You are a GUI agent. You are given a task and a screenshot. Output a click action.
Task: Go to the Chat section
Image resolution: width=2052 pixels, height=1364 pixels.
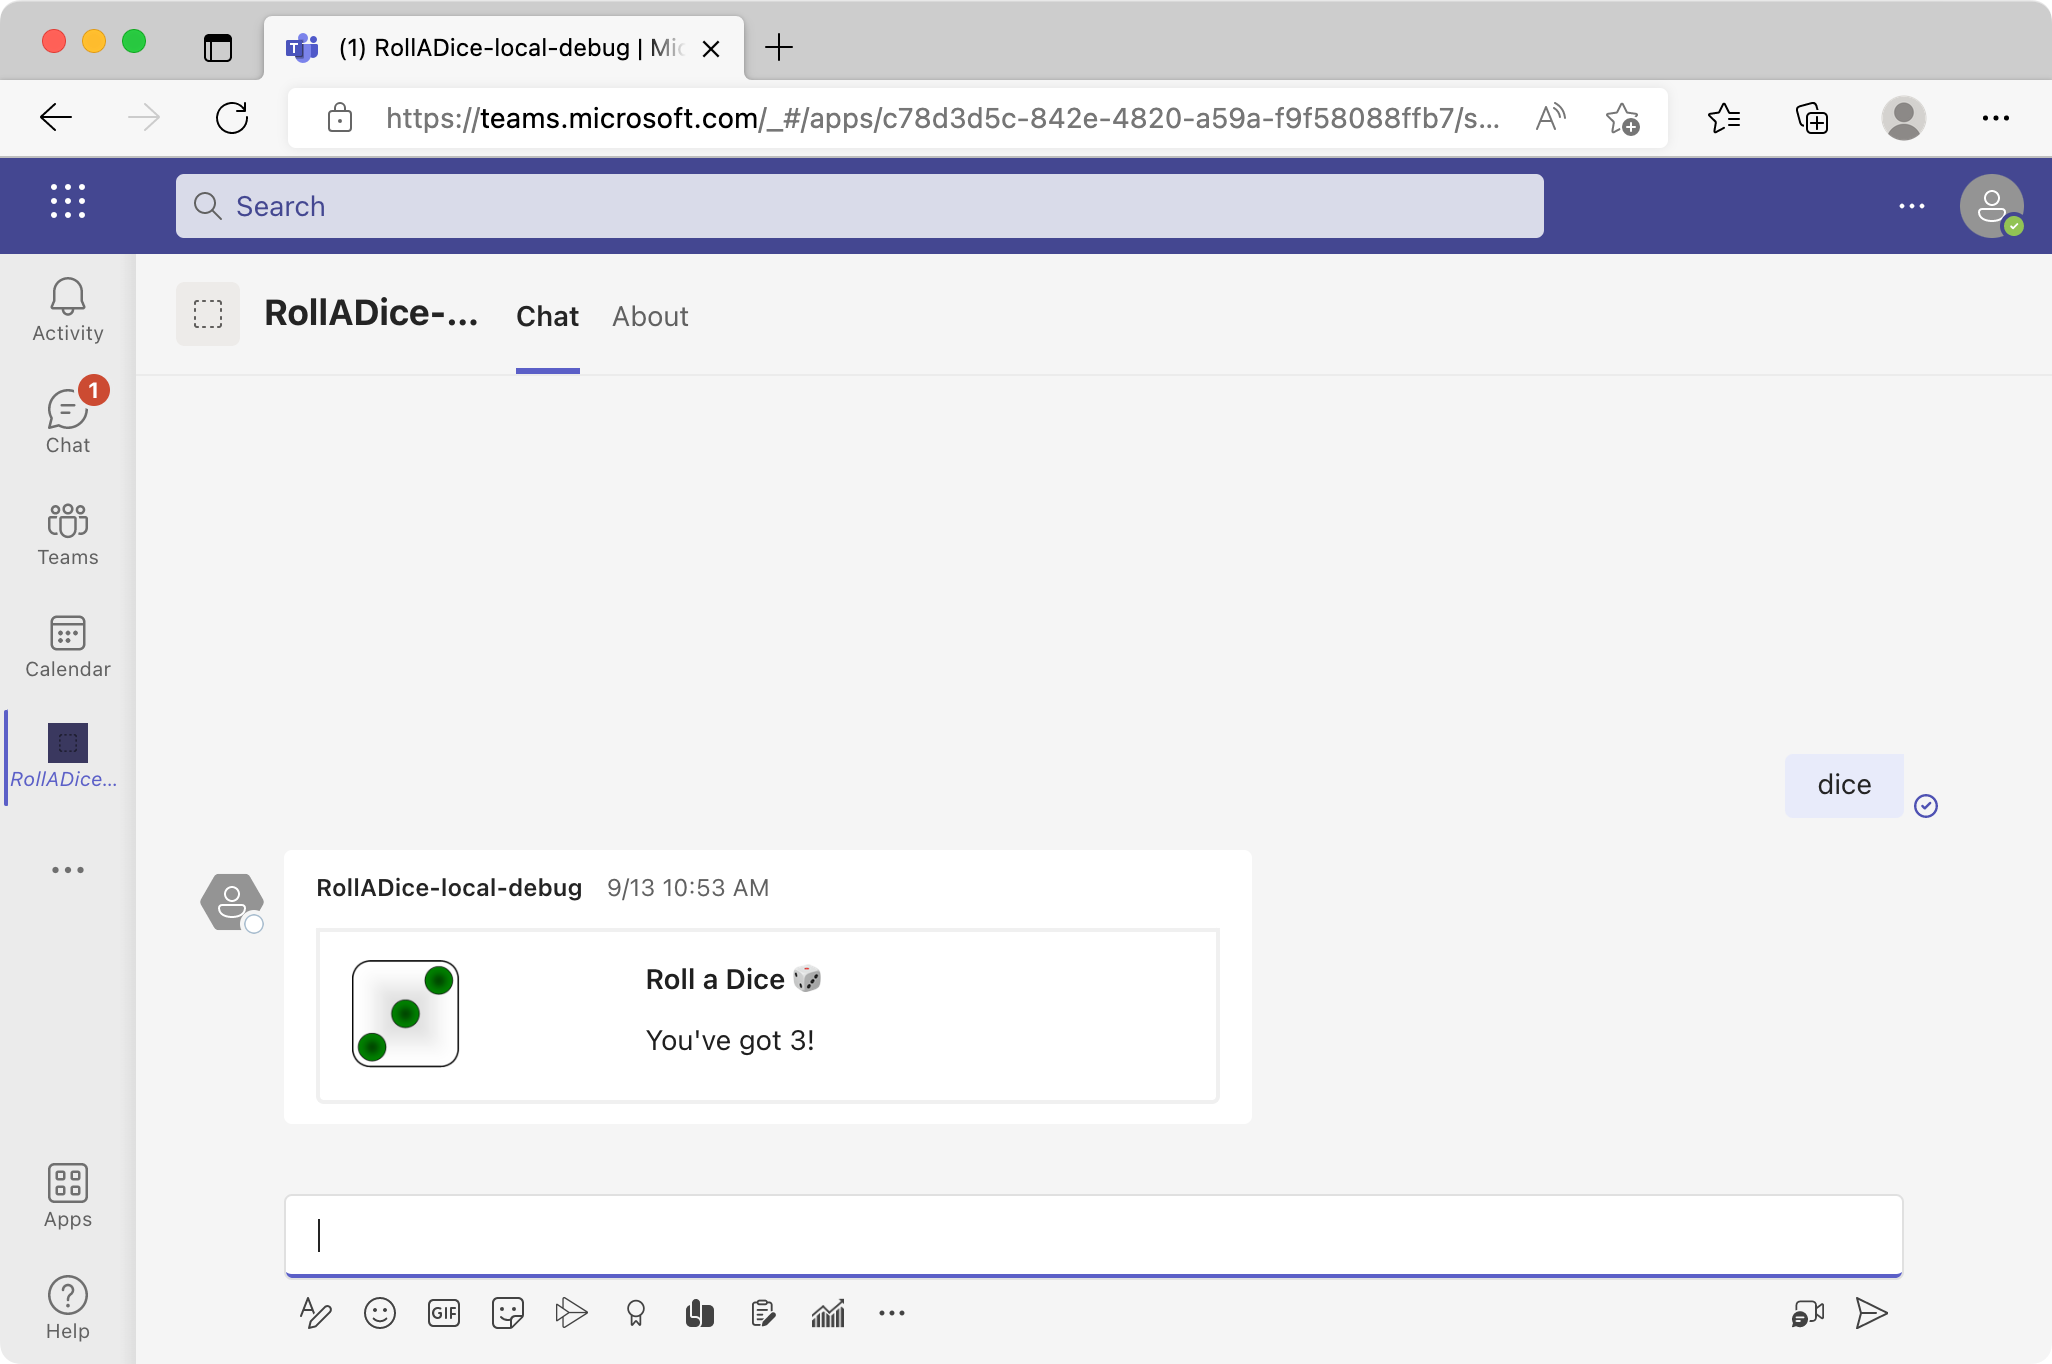tap(67, 420)
